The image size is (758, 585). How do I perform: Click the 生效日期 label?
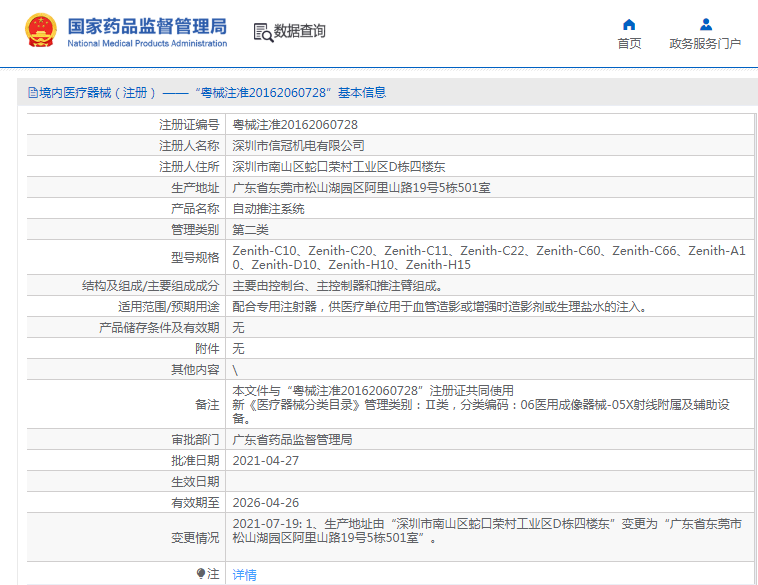point(195,482)
